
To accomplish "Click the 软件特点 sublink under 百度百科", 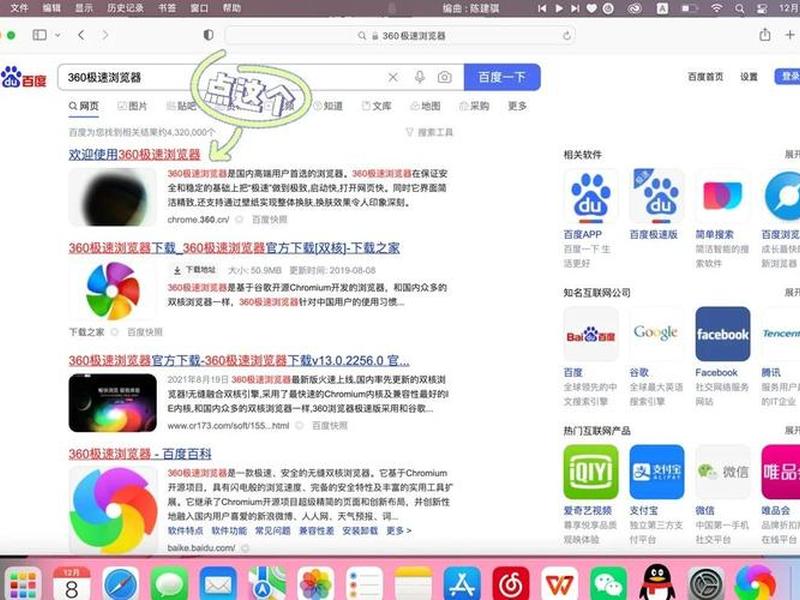I will 185,531.
